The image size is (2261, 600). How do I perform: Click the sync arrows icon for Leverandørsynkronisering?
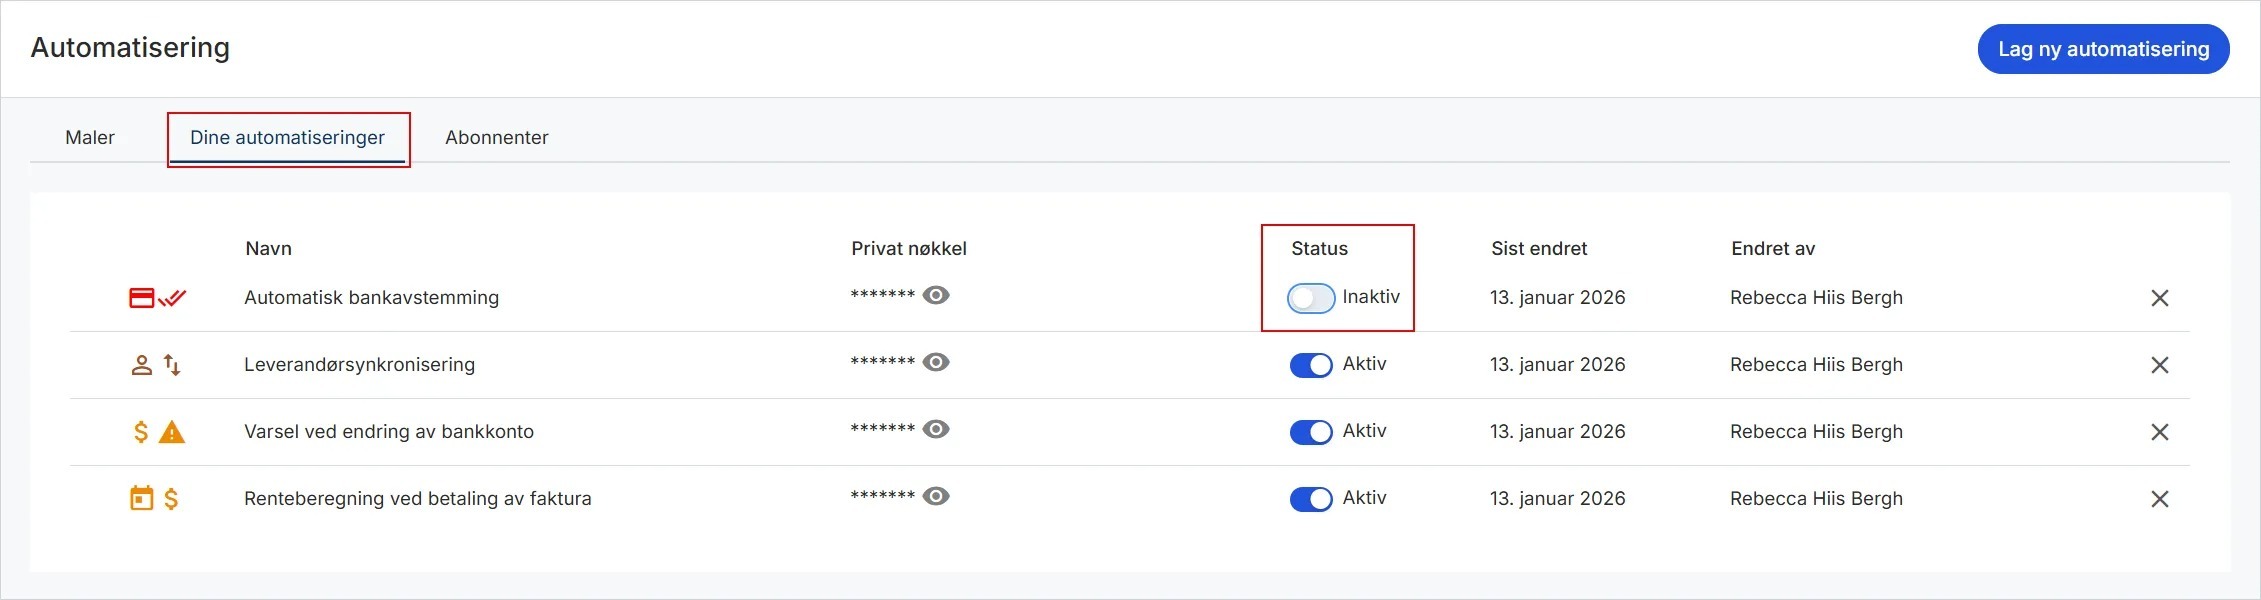(172, 365)
